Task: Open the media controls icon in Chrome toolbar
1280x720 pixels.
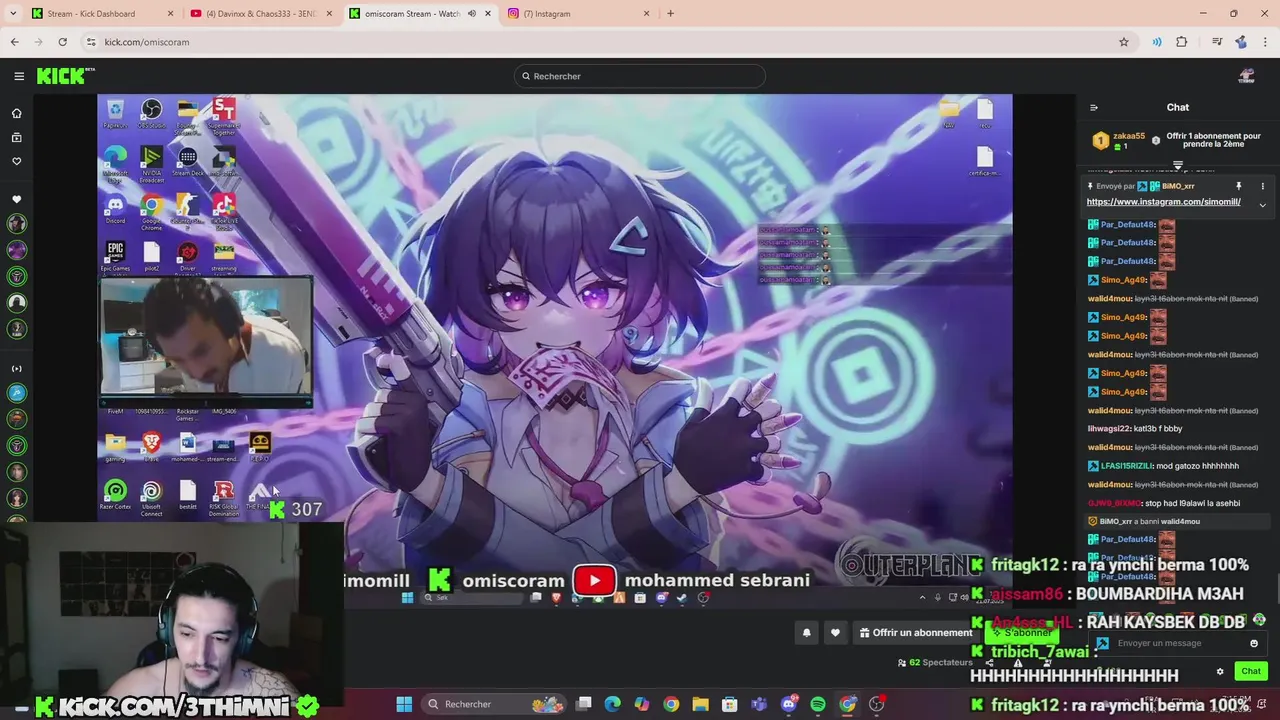Action: point(1216,42)
